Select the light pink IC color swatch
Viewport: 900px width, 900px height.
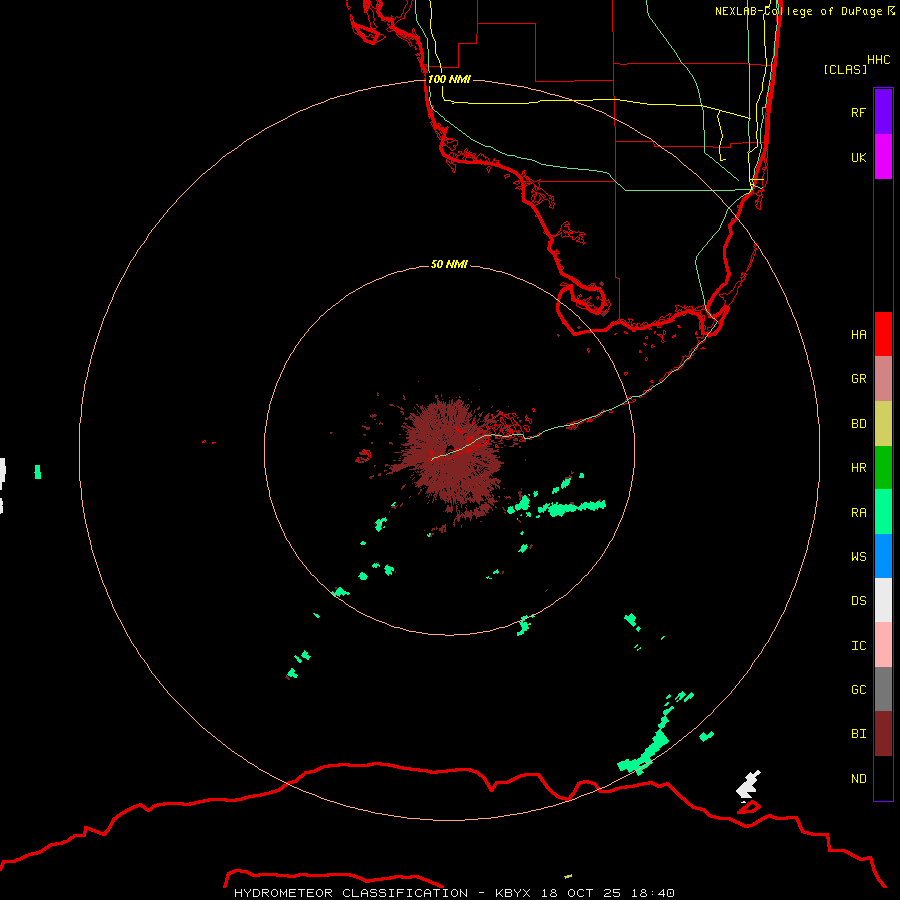[x=883, y=645]
